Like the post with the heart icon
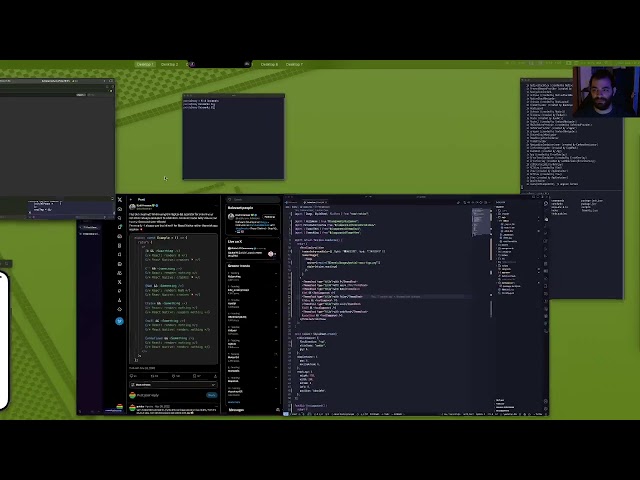The image size is (640, 480). click(174, 376)
